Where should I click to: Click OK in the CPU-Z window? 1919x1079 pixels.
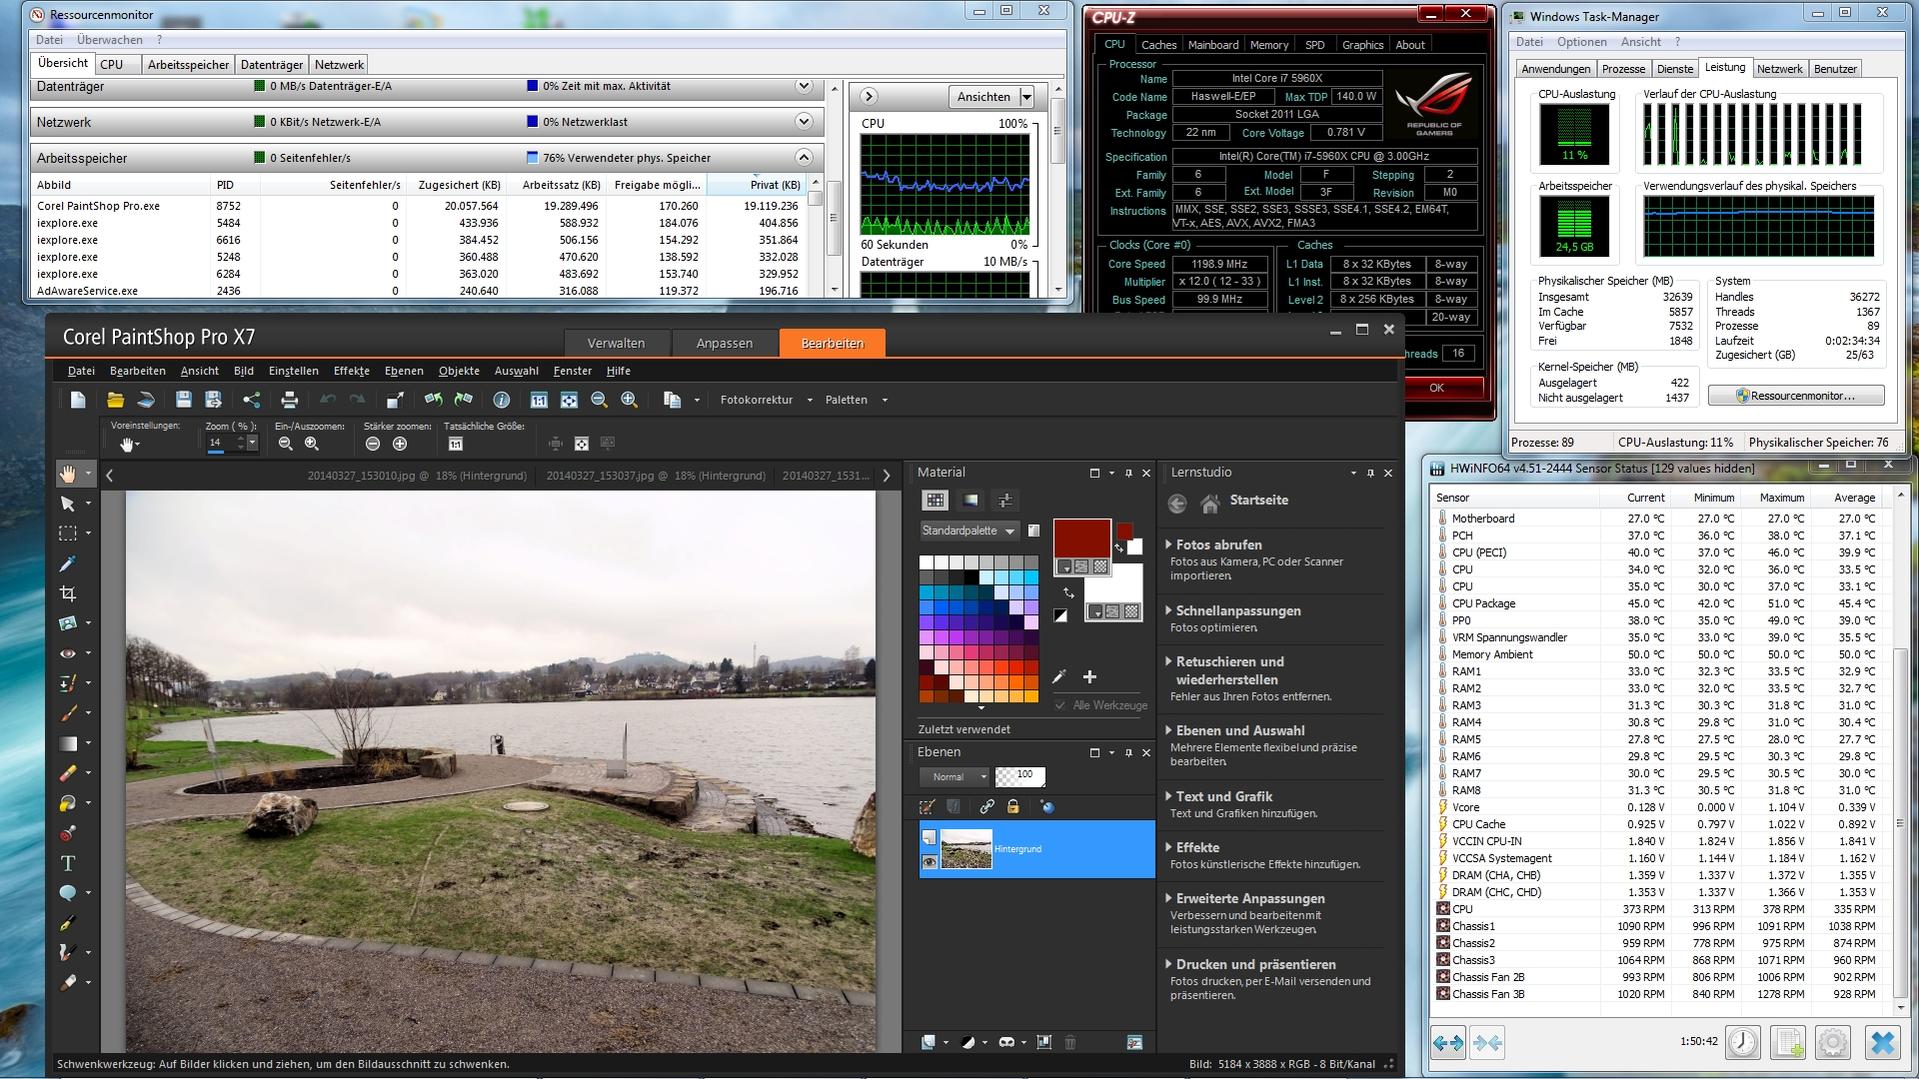coord(1436,388)
